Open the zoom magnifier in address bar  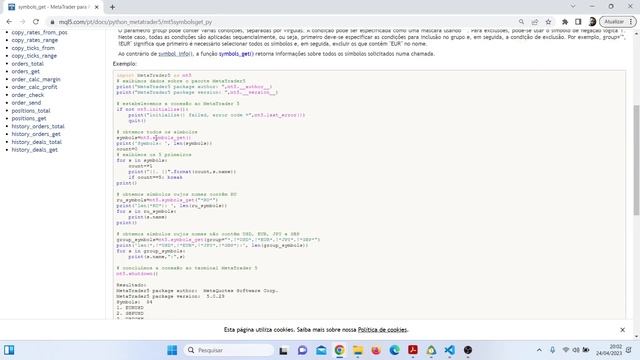(521, 22)
